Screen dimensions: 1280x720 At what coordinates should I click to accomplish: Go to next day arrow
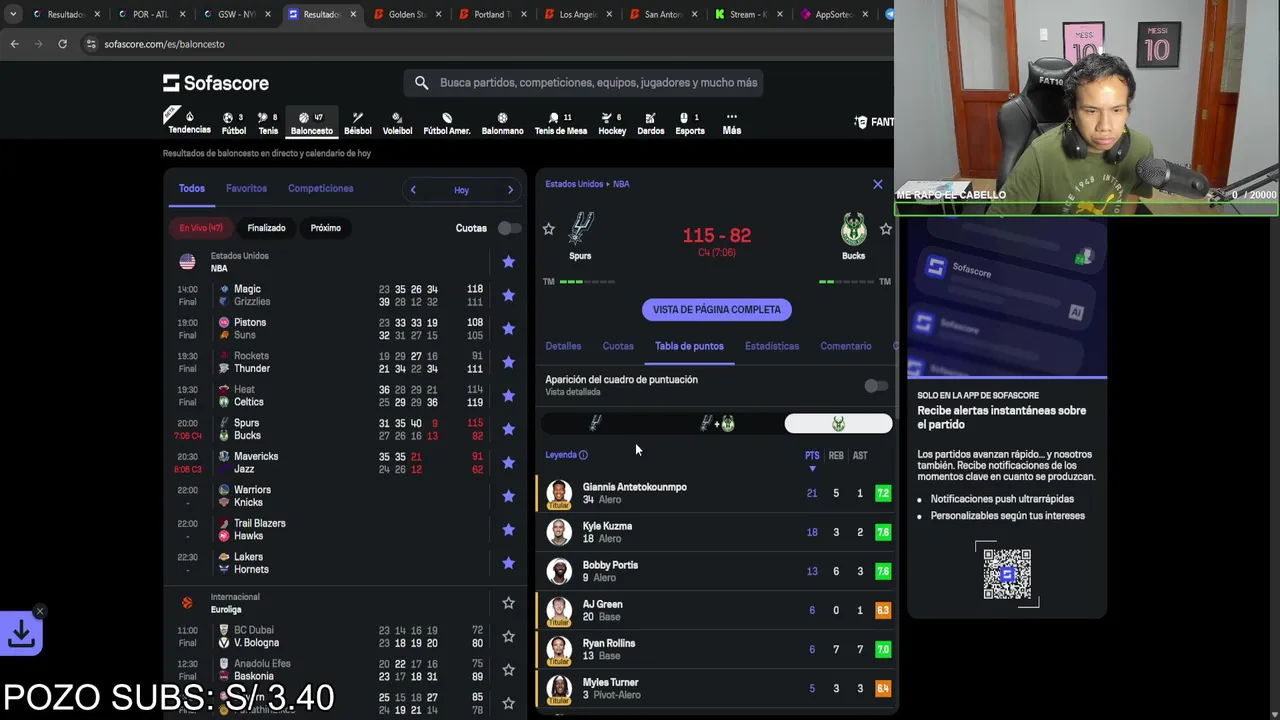510,190
